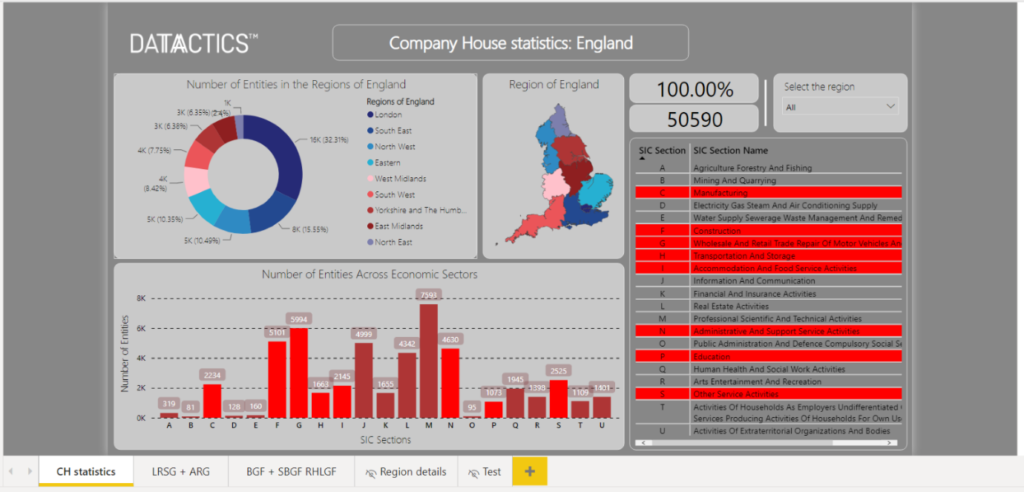This screenshot has width=1024, height=492.
Task: Click the previous page arrow in tab bar
Action: [10, 471]
